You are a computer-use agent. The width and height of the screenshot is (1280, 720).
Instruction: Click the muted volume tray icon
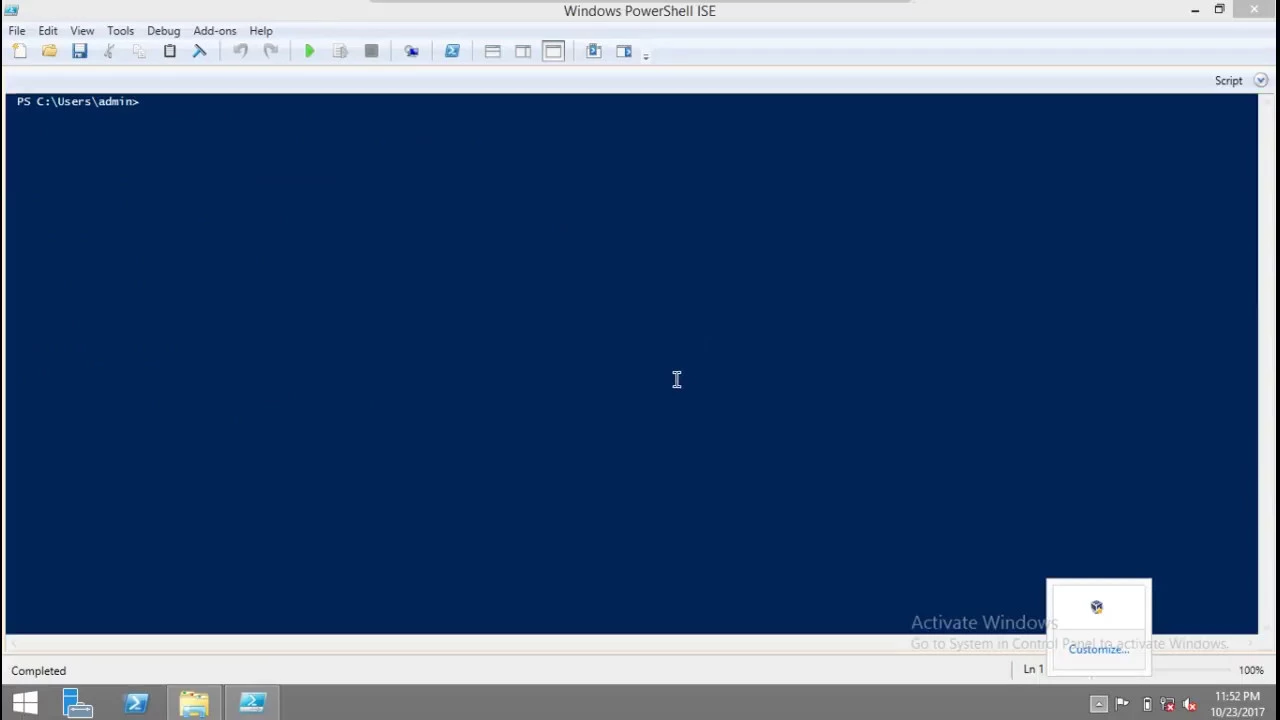tap(1189, 704)
